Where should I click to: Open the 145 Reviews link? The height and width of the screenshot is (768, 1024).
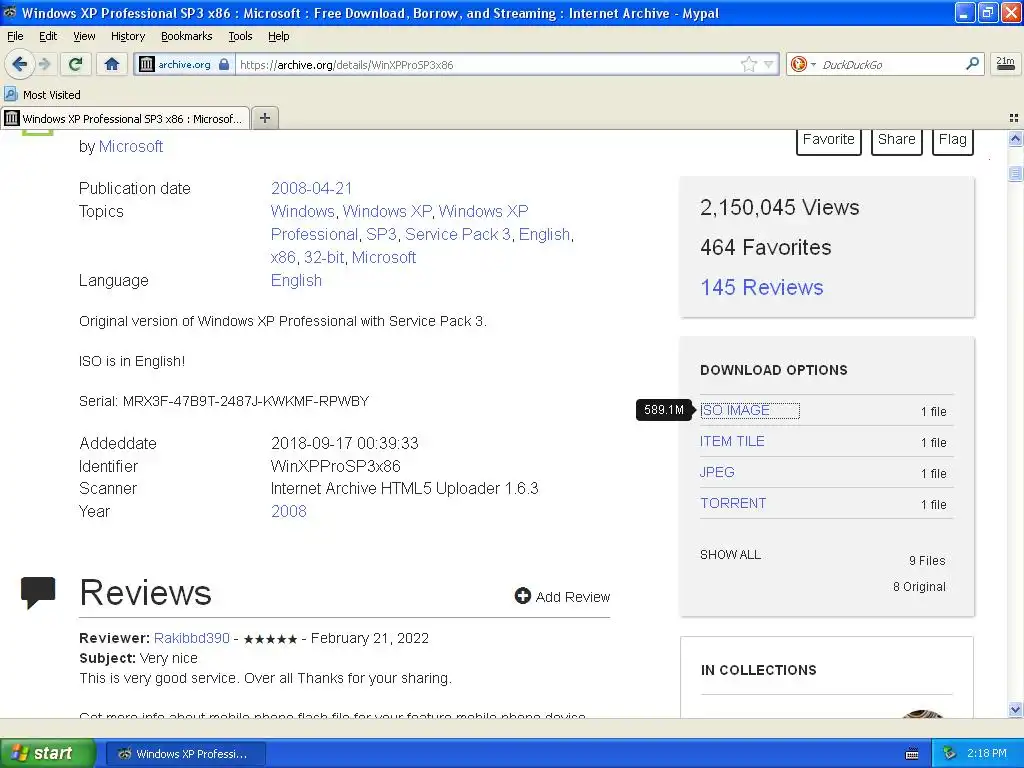click(x=761, y=287)
